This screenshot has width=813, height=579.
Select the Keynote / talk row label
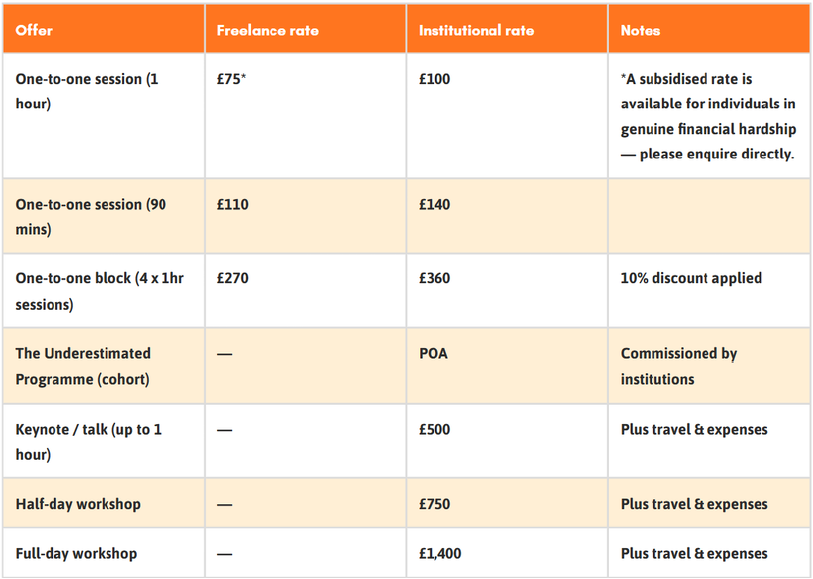coord(89,441)
